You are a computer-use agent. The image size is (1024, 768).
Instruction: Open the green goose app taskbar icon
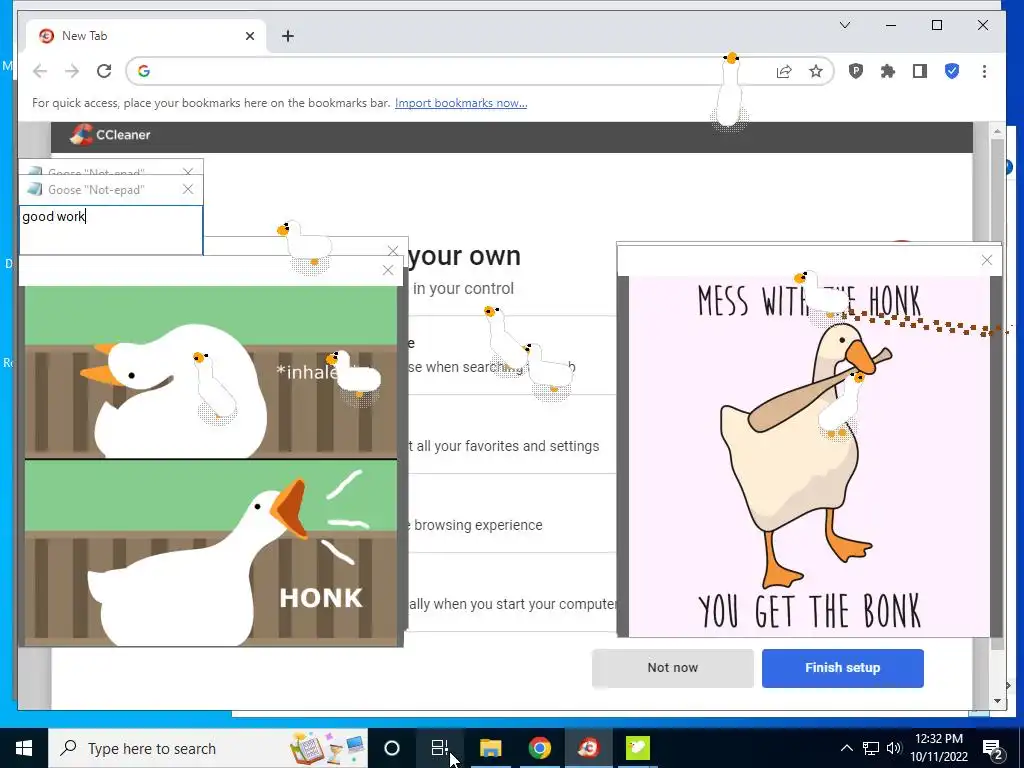click(637, 748)
